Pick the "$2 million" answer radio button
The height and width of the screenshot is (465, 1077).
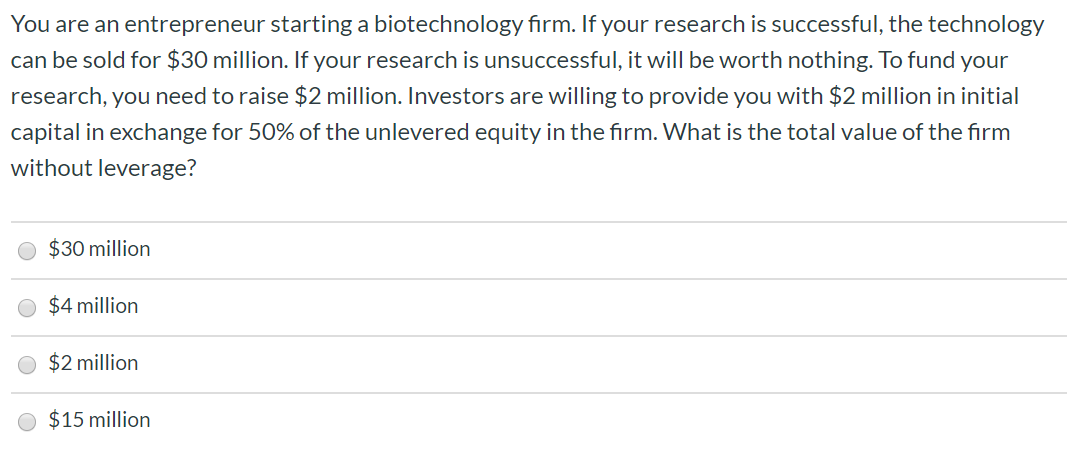pyautogui.click(x=28, y=364)
